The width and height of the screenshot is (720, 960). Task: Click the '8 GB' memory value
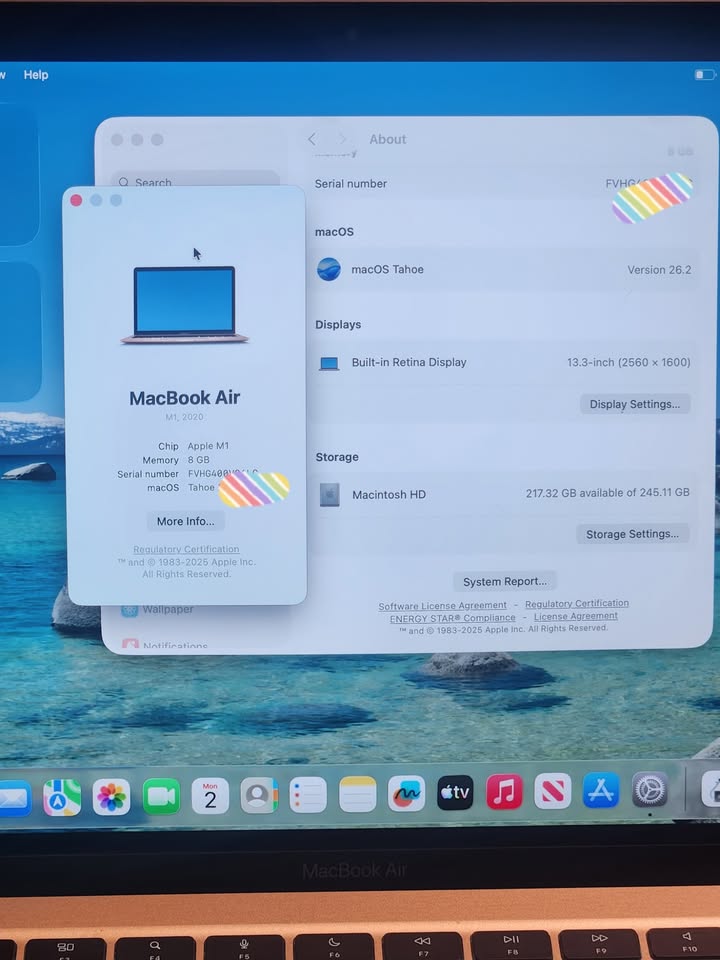tap(198, 459)
